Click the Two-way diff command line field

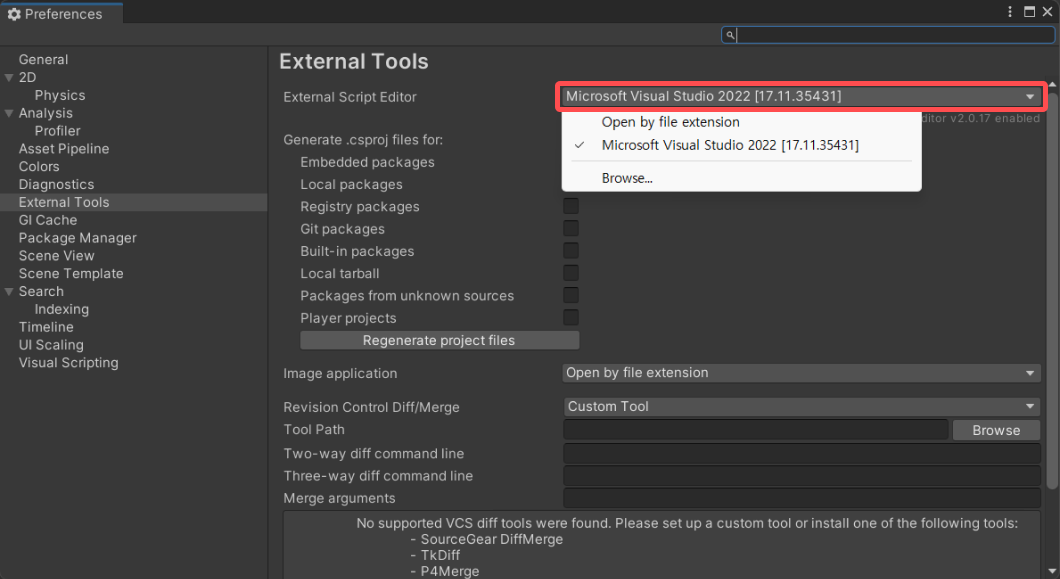click(x=802, y=453)
